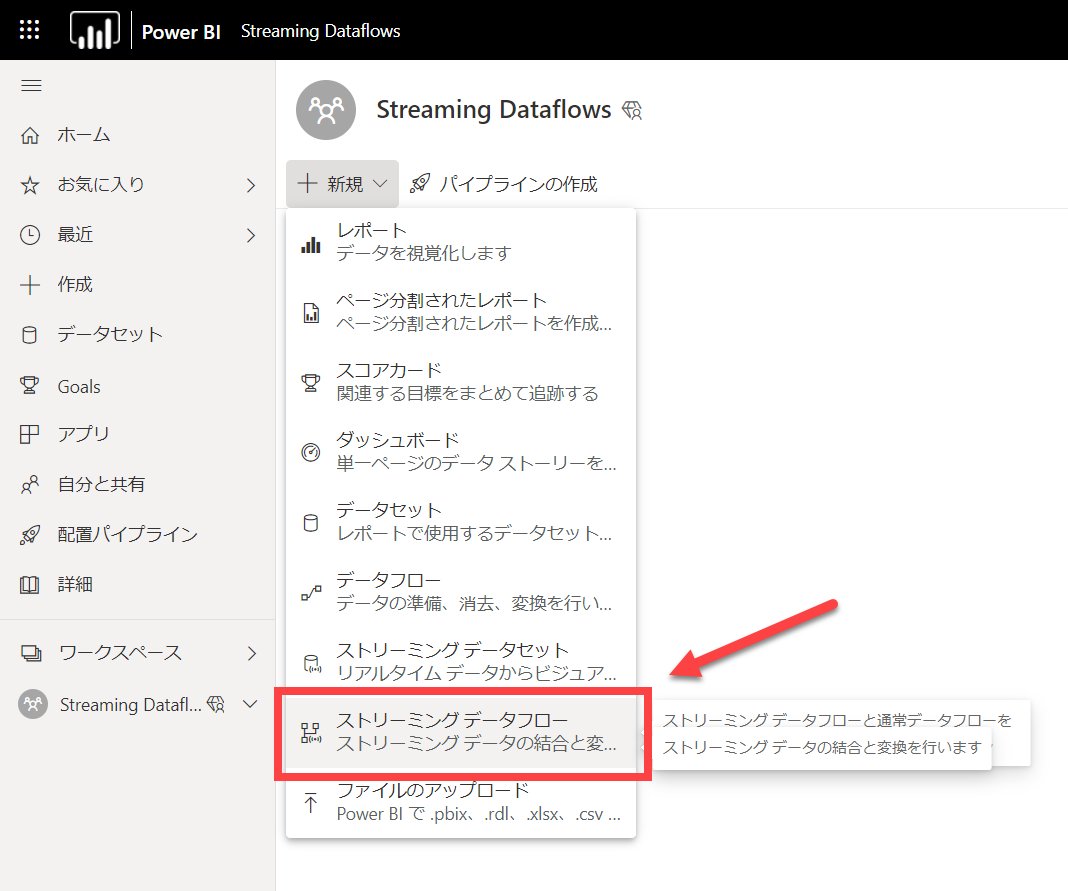This screenshot has width=1068, height=891.
Task: Click sidebar Streaming Datafl... premium diamond icon
Action: point(215,704)
